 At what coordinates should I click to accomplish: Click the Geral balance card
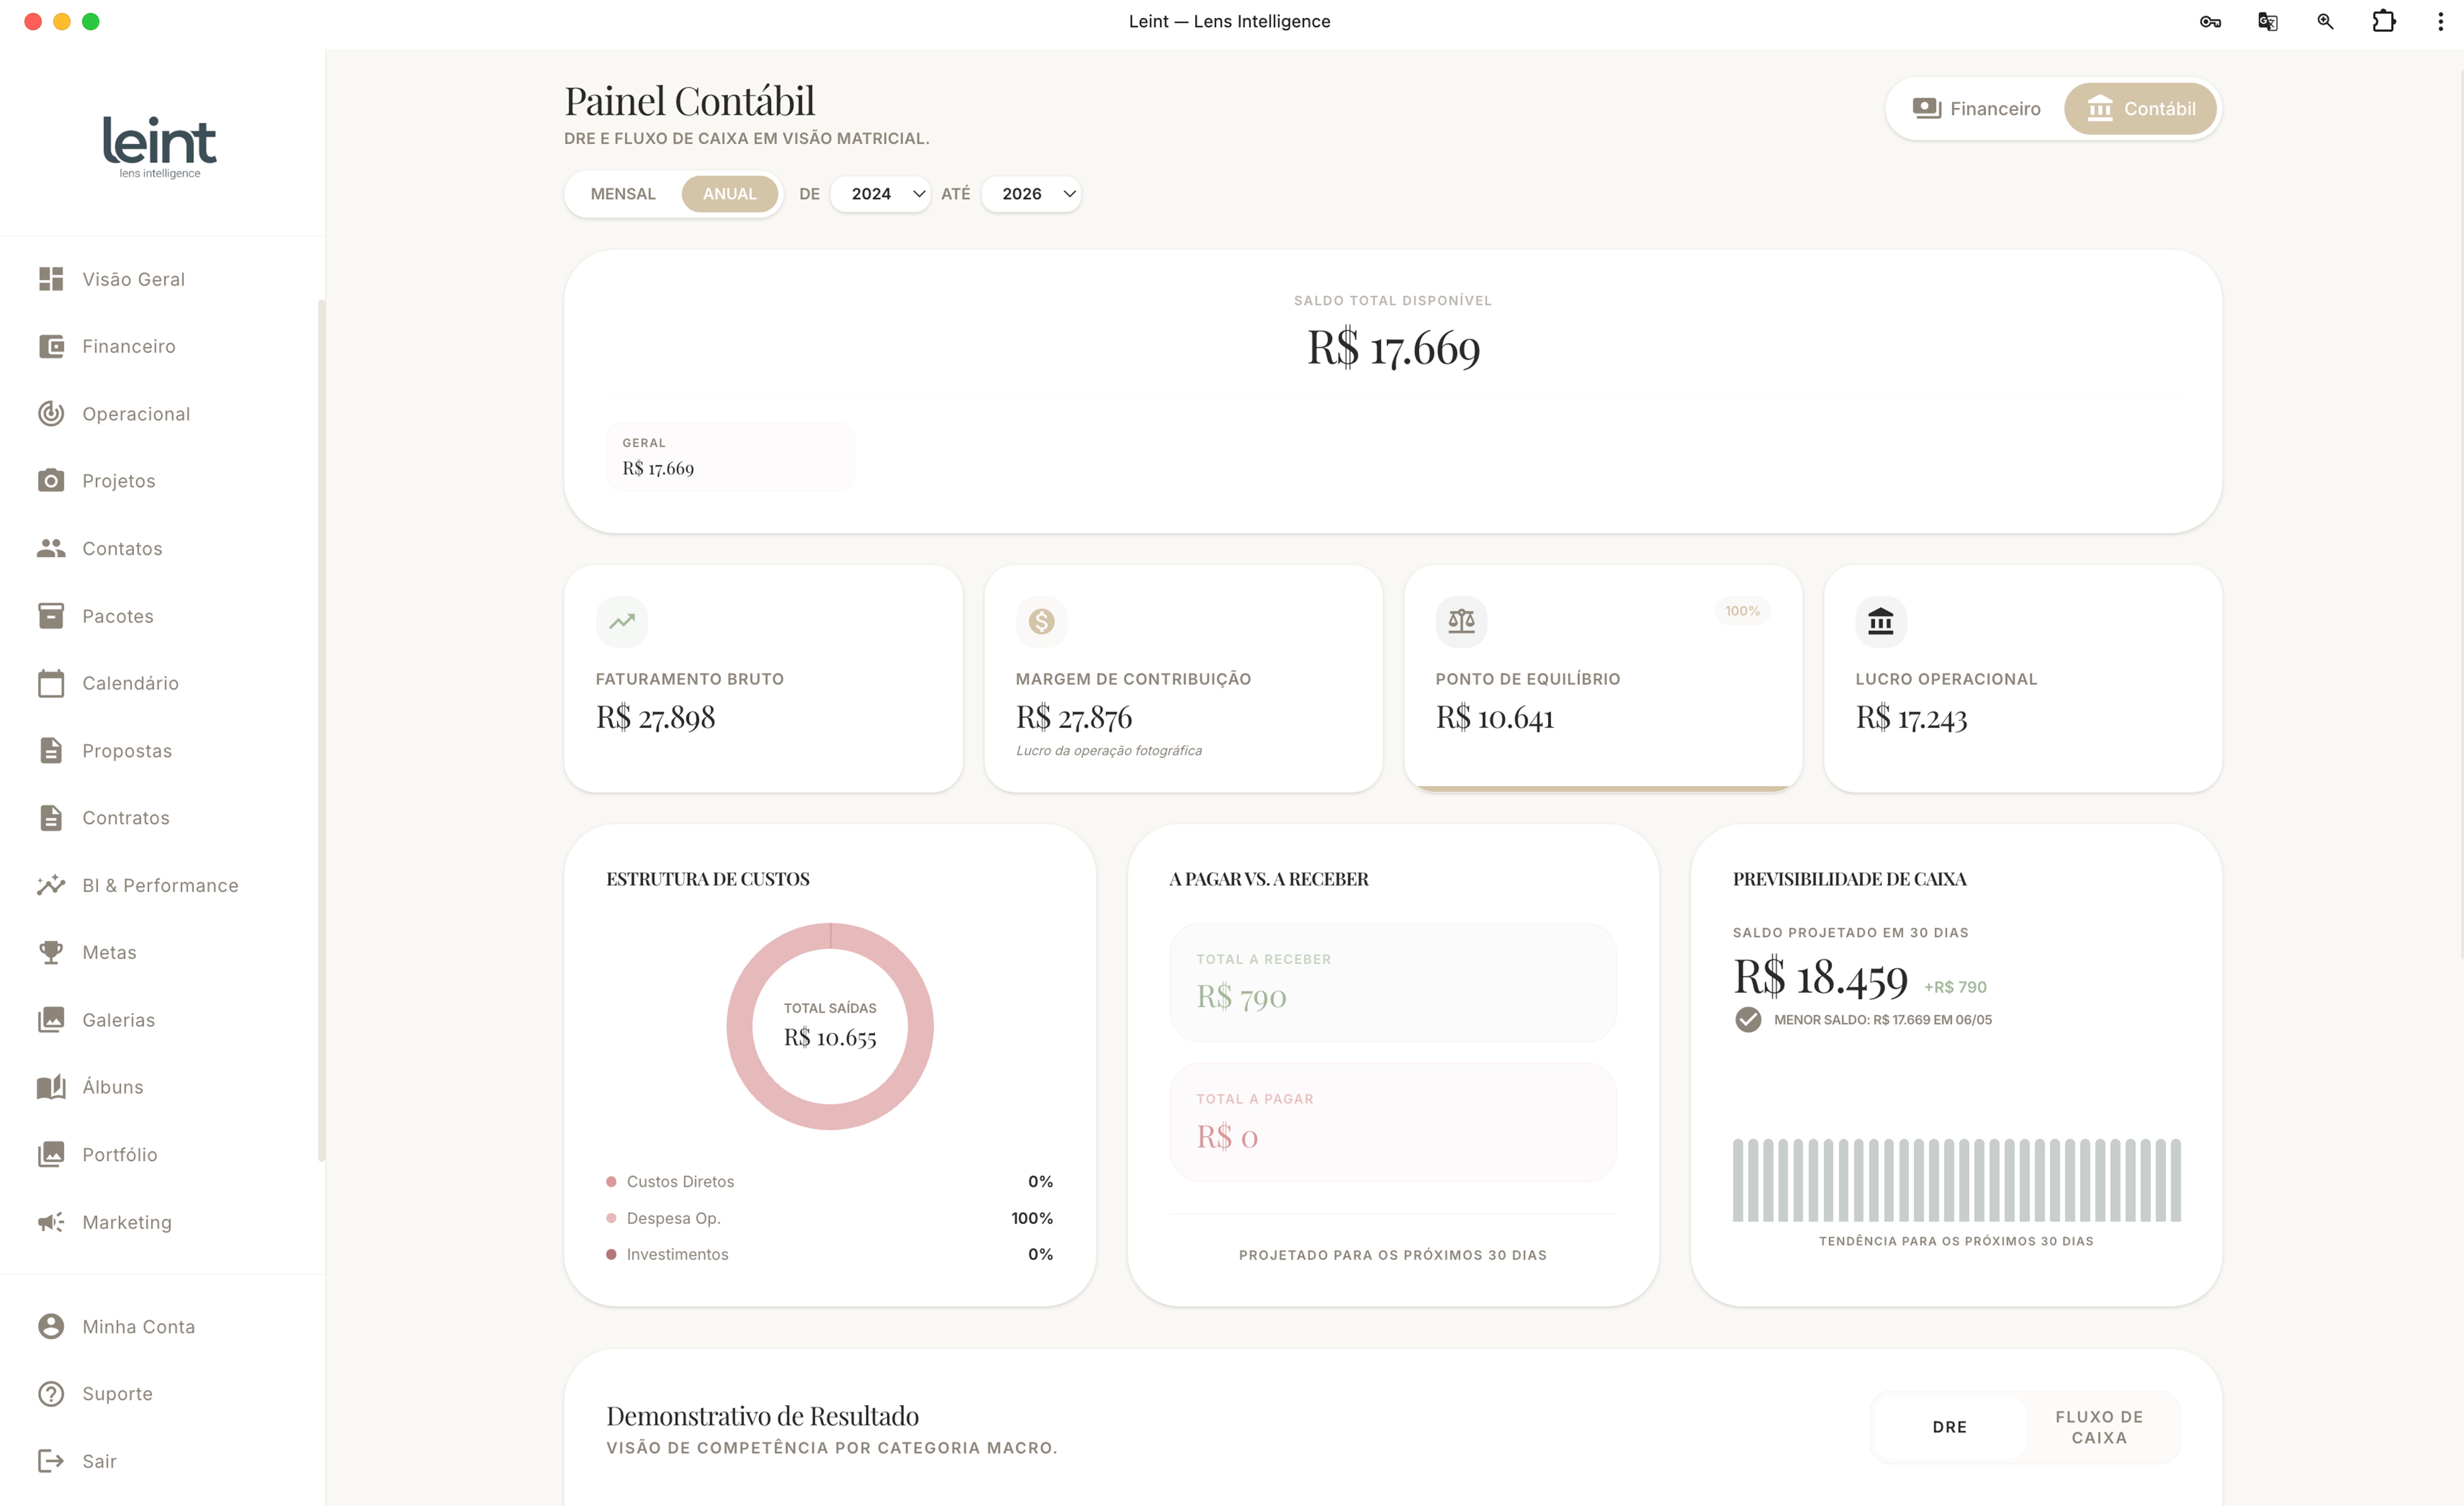[730, 457]
